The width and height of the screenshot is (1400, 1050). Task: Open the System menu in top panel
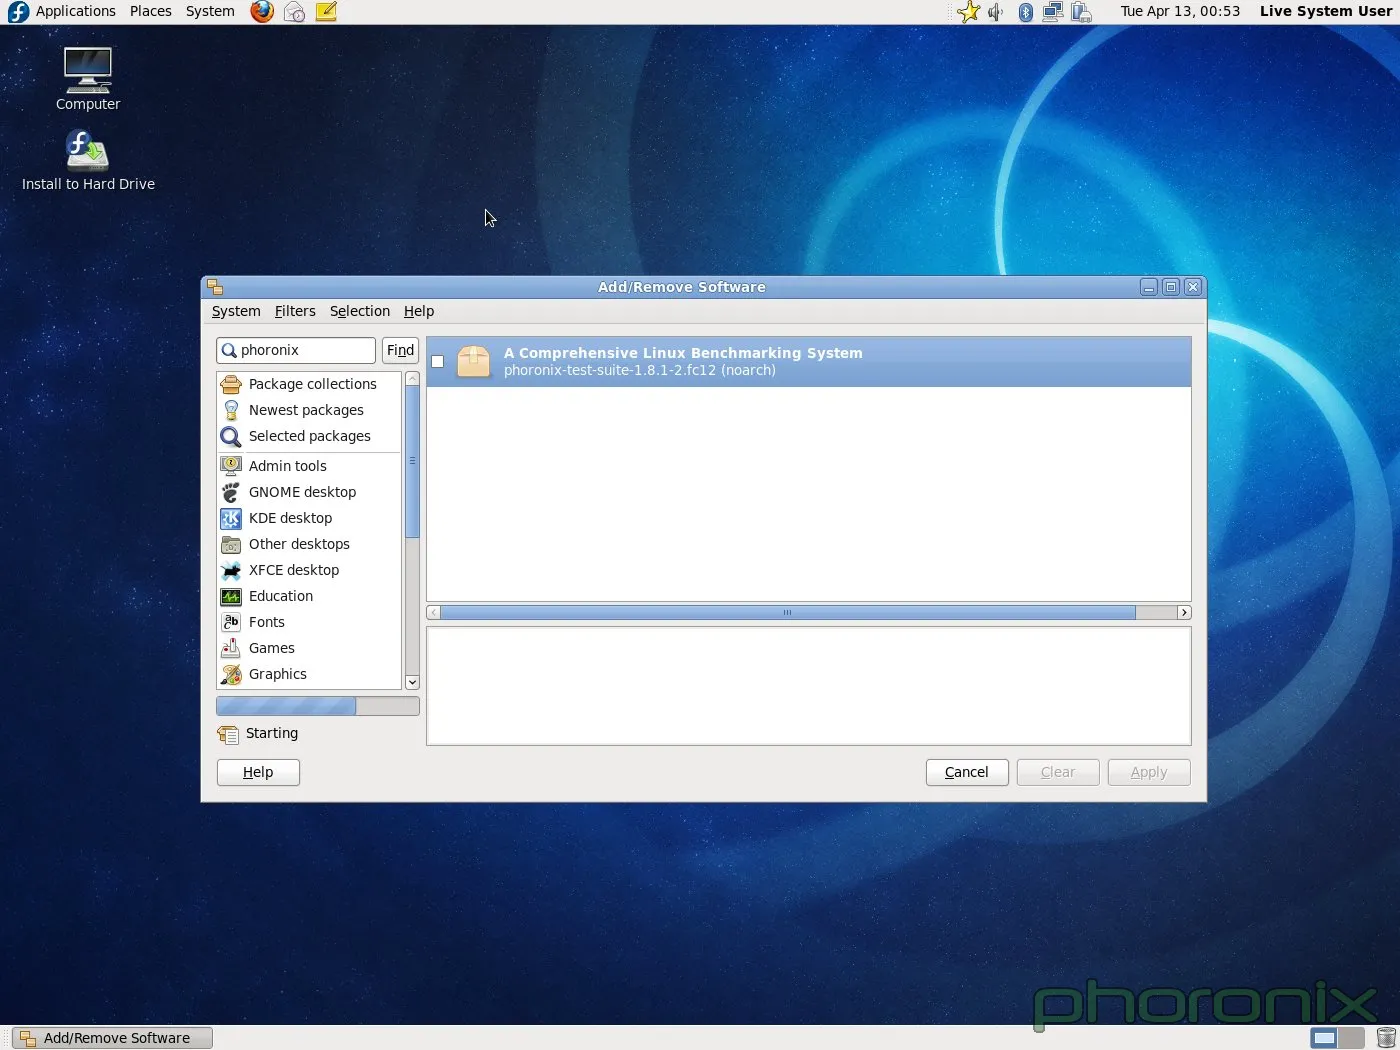[x=210, y=11]
